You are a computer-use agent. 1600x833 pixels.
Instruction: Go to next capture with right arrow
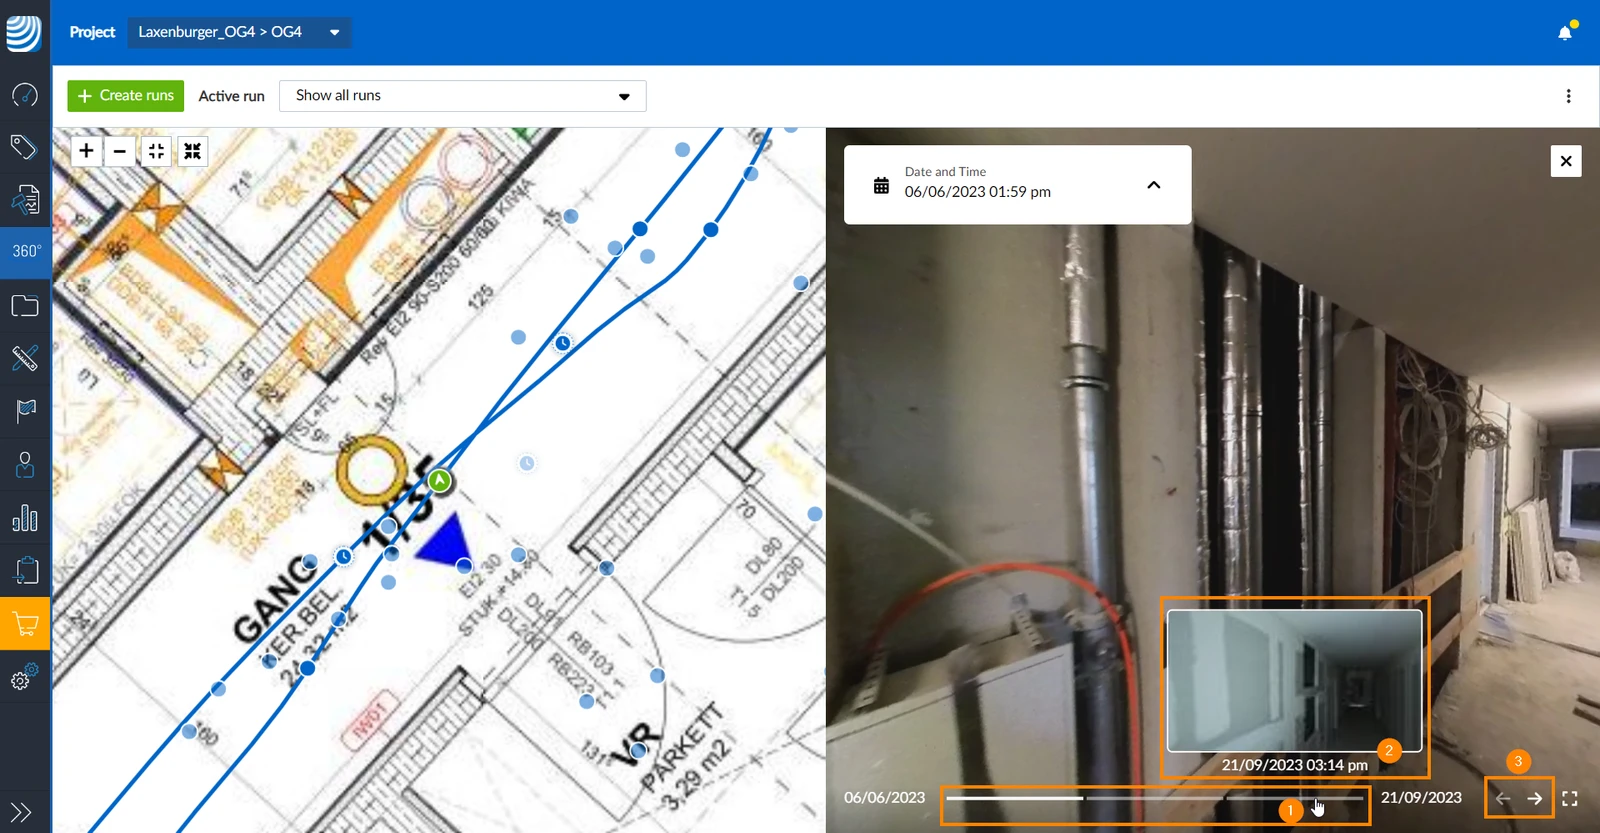pyautogui.click(x=1535, y=798)
